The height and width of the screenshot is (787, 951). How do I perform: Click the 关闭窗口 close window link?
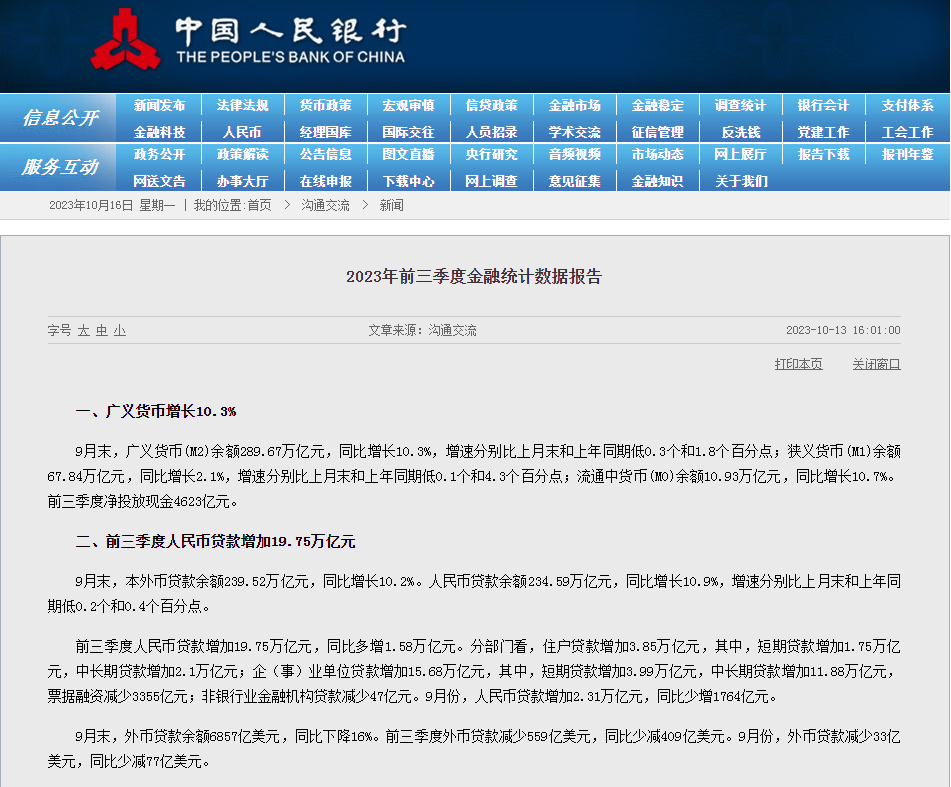point(876,364)
